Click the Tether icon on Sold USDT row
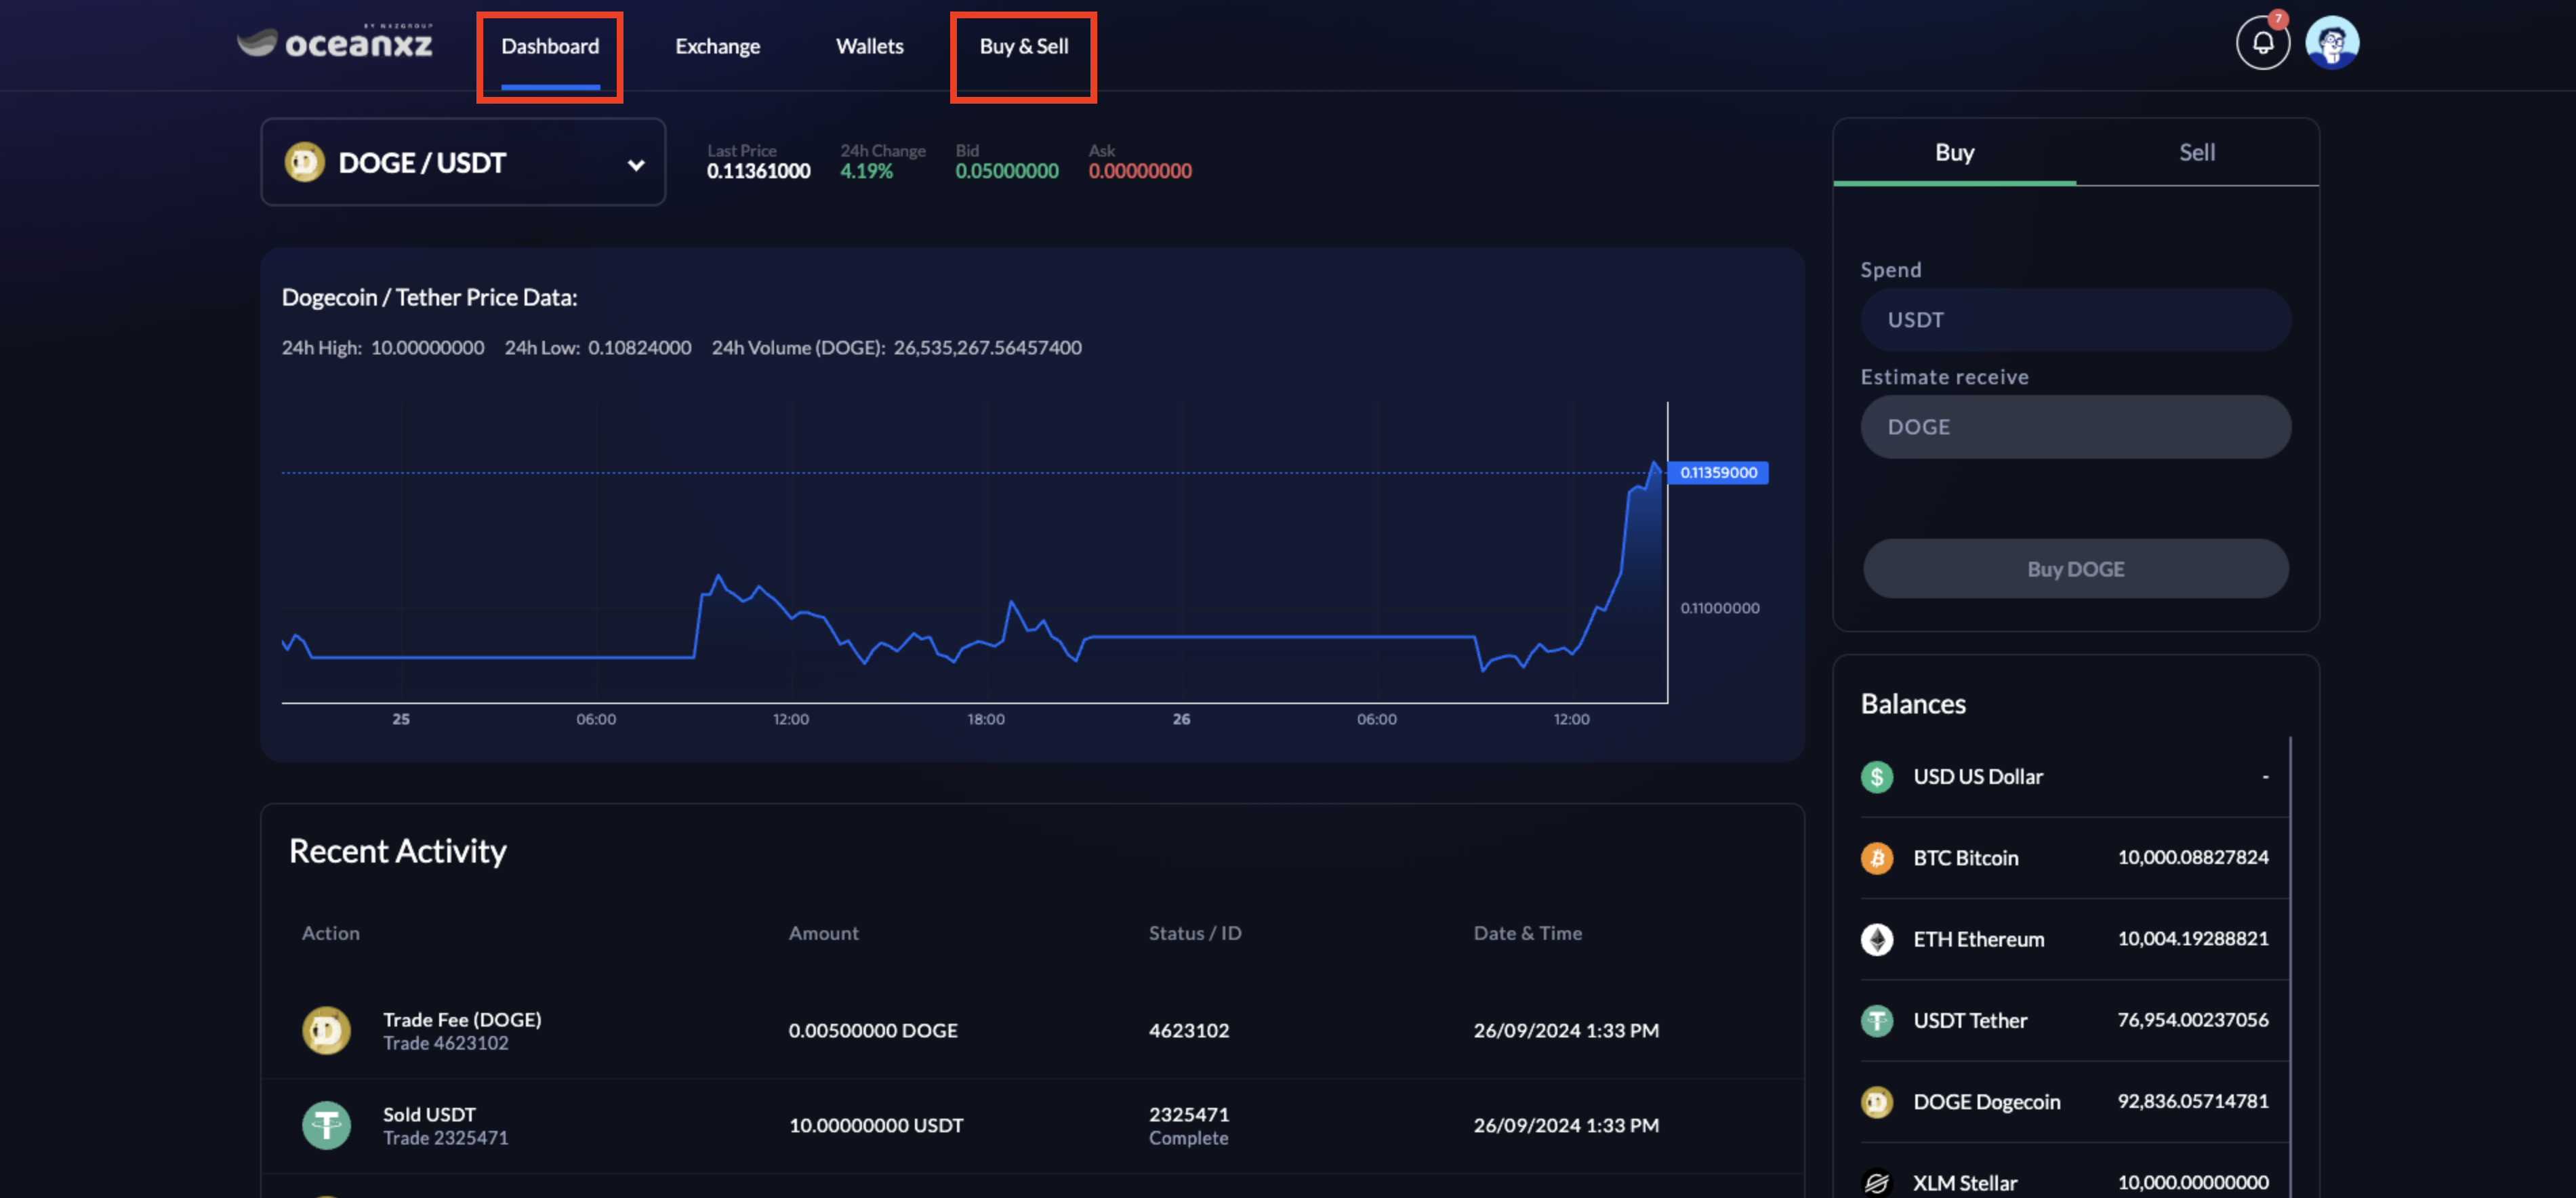The width and height of the screenshot is (2576, 1198). click(326, 1125)
